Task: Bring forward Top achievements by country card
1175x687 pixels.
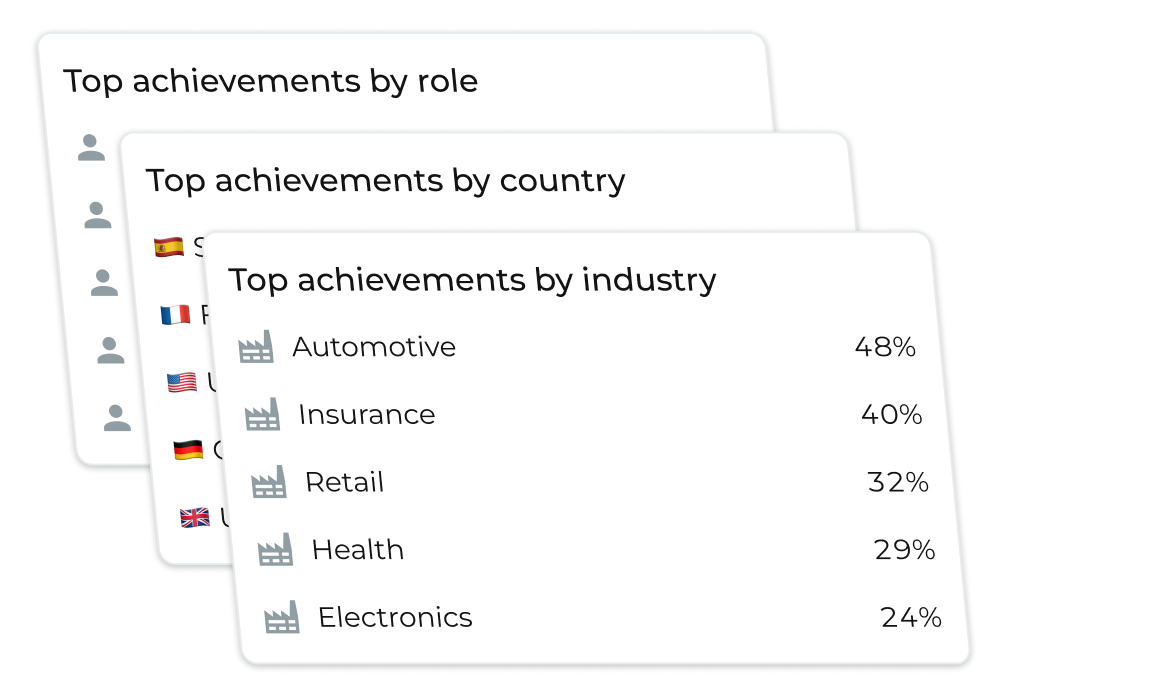Action: (x=385, y=181)
